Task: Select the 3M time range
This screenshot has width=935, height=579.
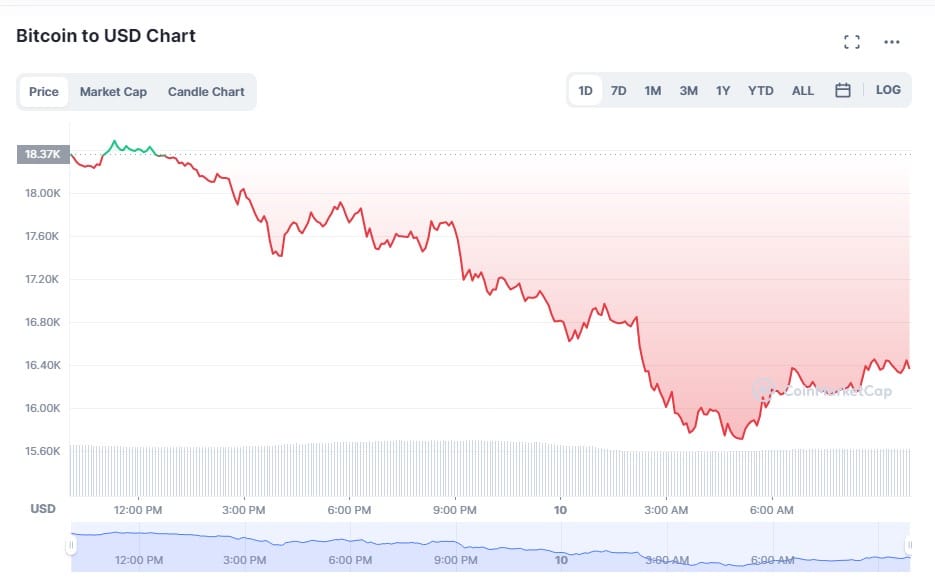Action: tap(688, 91)
